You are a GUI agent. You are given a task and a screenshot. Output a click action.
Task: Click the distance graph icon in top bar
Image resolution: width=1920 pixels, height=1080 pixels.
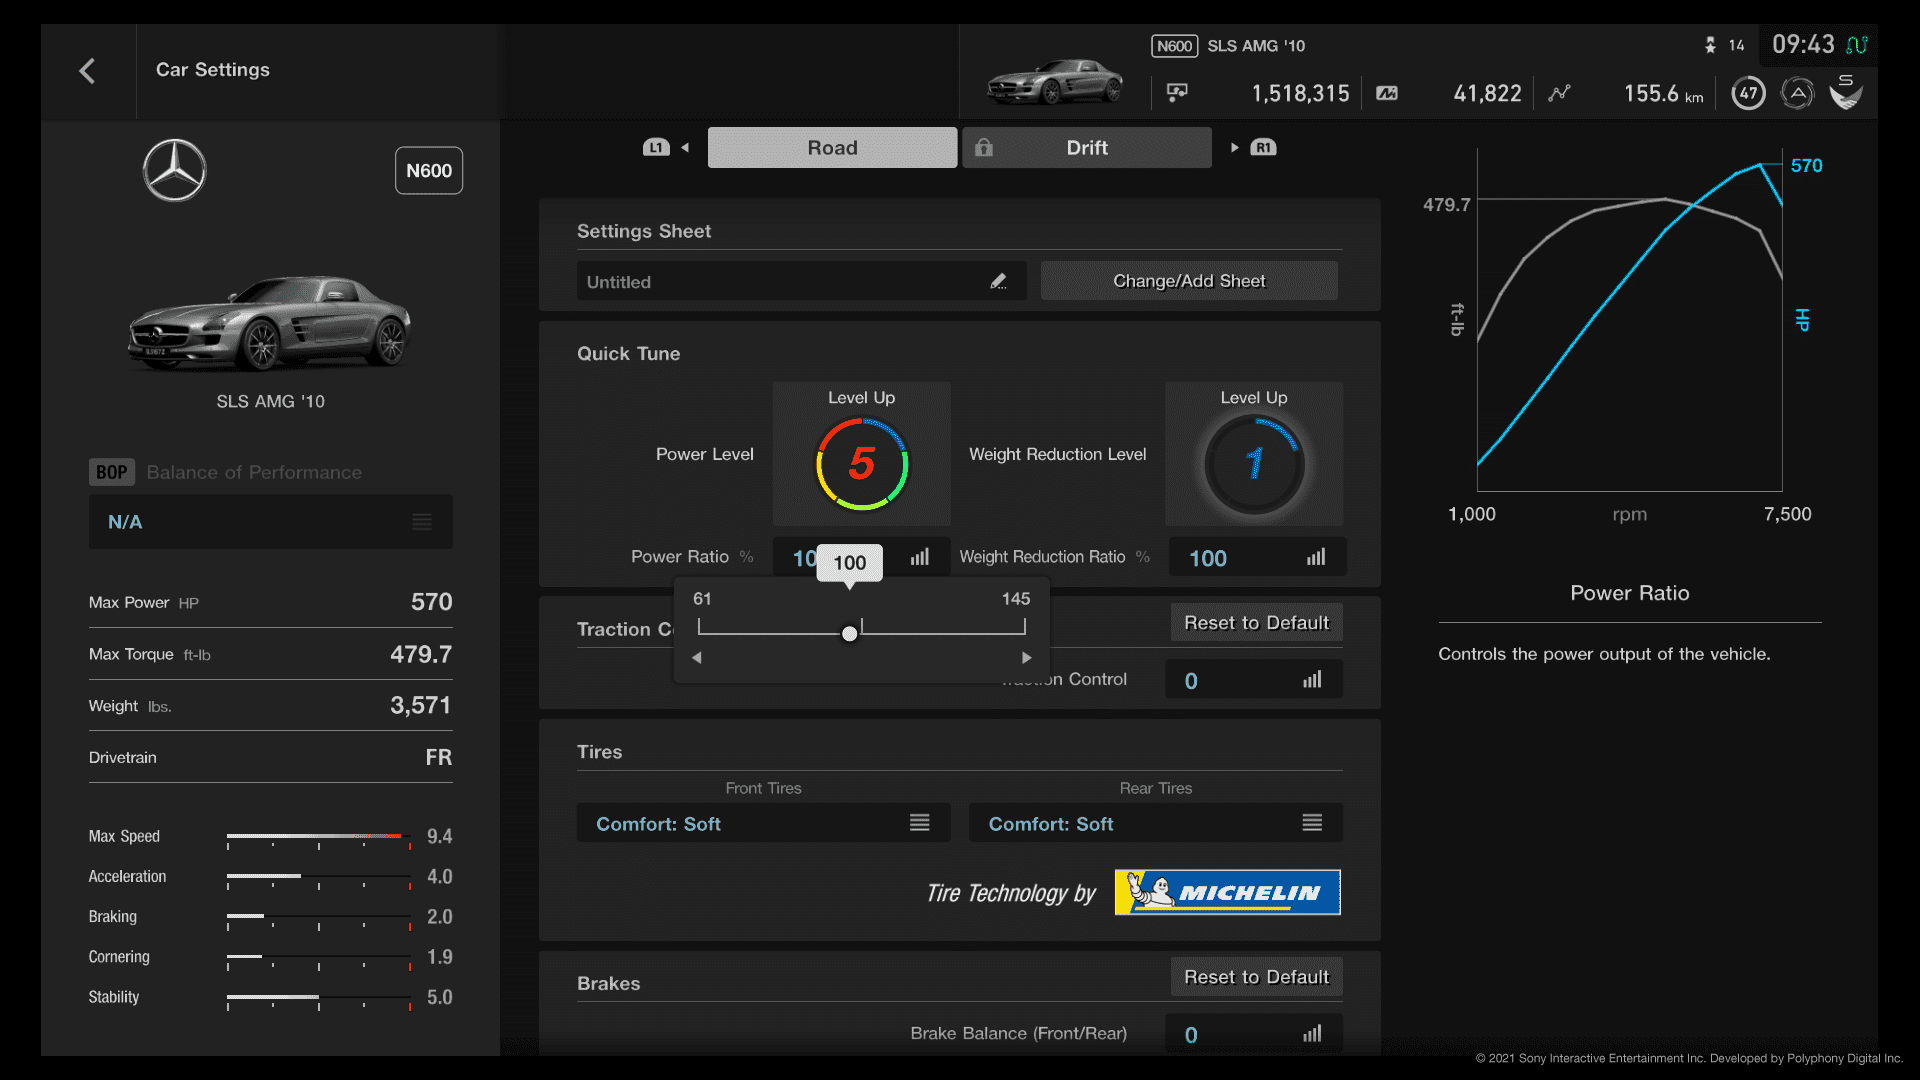coord(1559,93)
